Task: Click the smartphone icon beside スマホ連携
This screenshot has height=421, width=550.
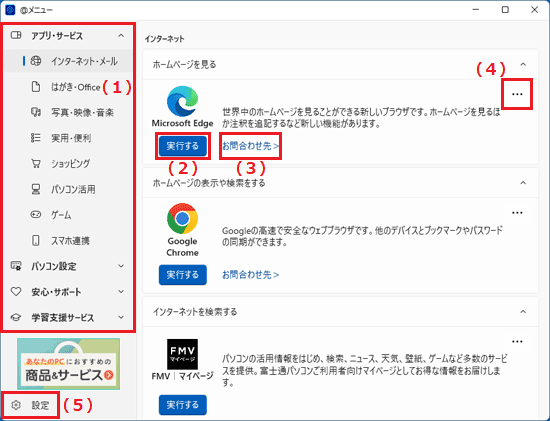Action: point(36,240)
